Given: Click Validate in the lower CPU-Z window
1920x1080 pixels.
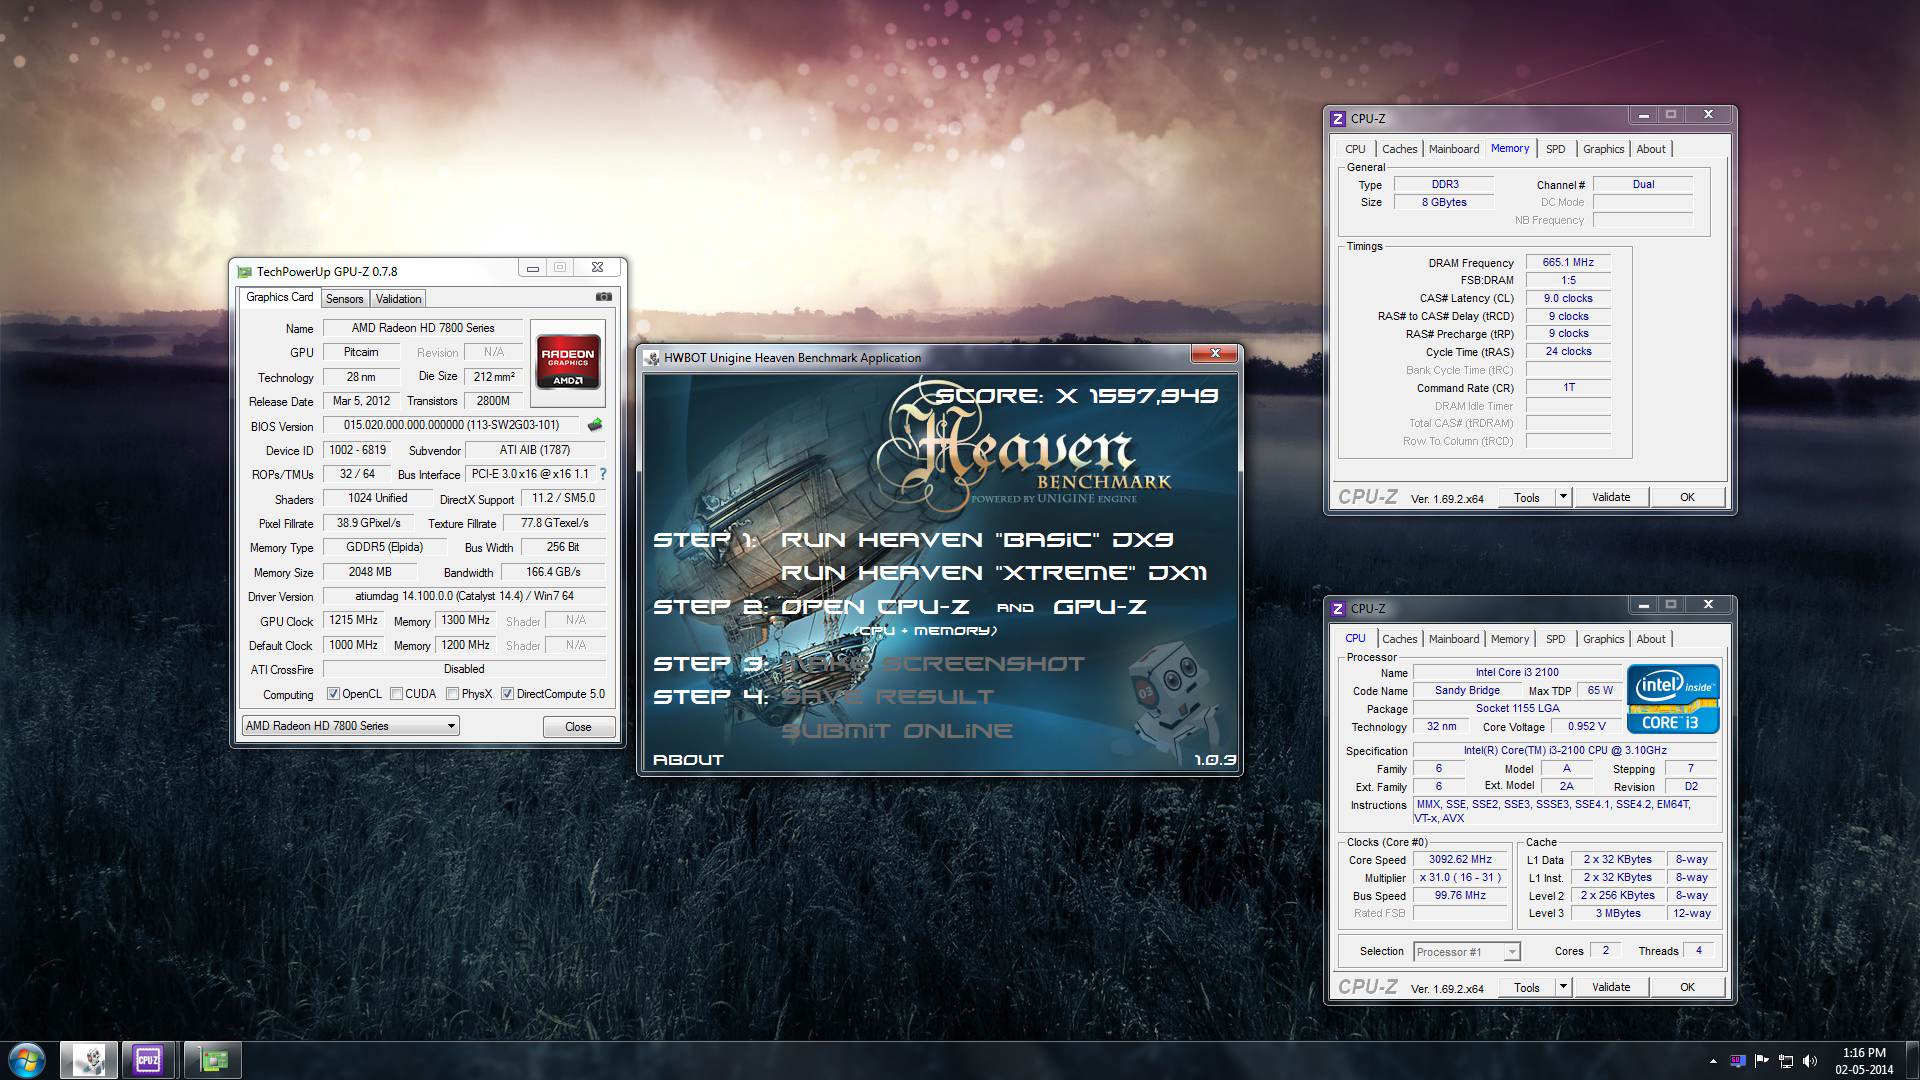Looking at the screenshot, I should tap(1611, 987).
